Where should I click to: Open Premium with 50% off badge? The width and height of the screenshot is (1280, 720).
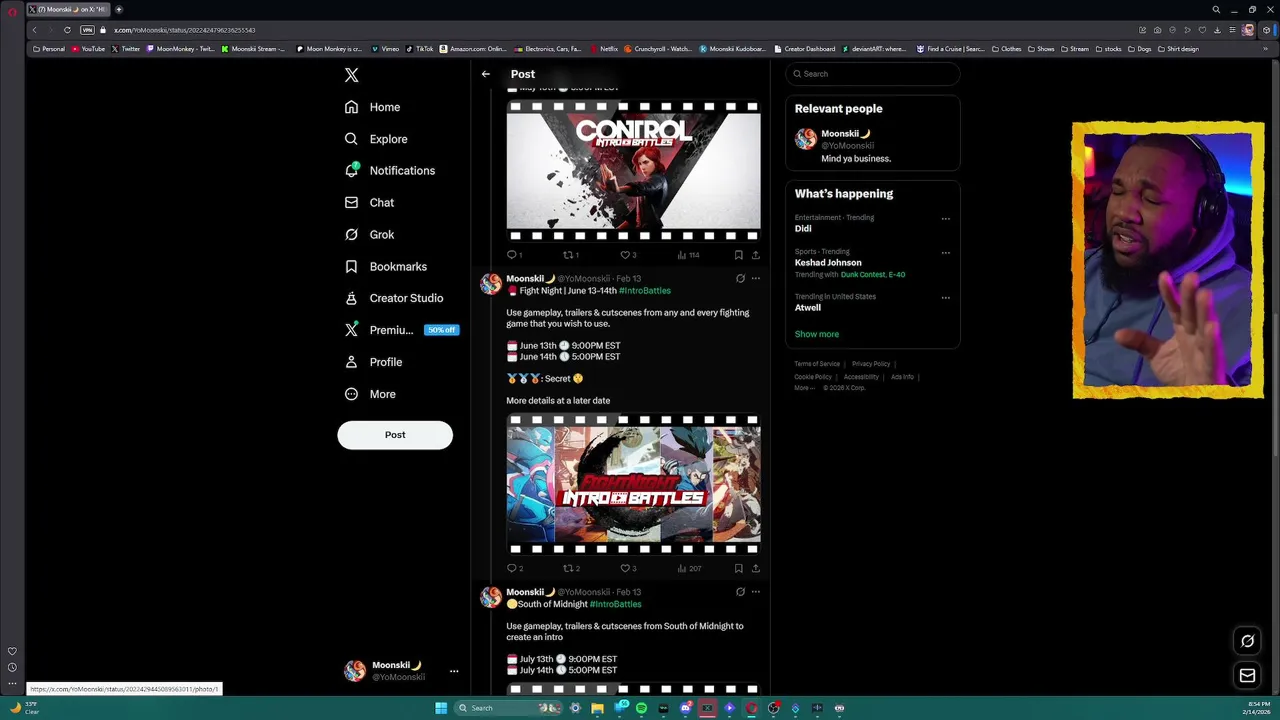[401, 330]
